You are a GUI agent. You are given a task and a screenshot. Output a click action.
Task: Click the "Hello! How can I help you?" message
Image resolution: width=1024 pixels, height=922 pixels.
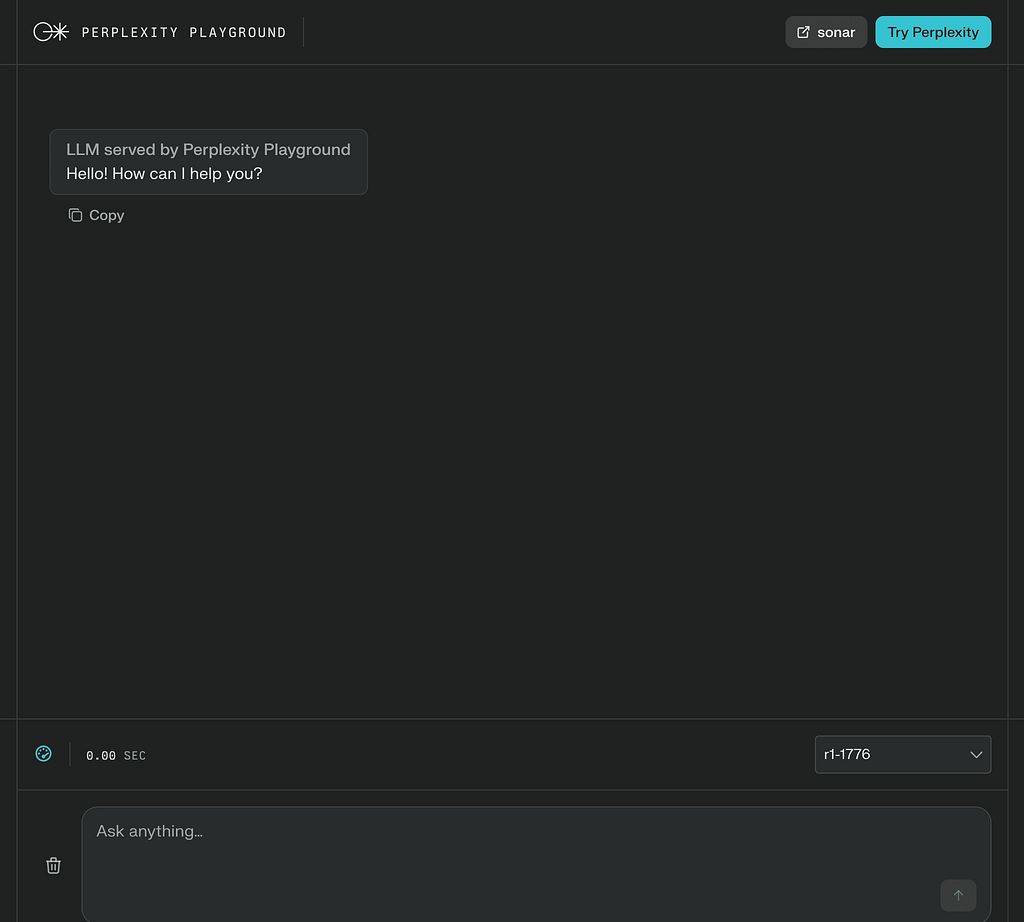click(x=164, y=174)
